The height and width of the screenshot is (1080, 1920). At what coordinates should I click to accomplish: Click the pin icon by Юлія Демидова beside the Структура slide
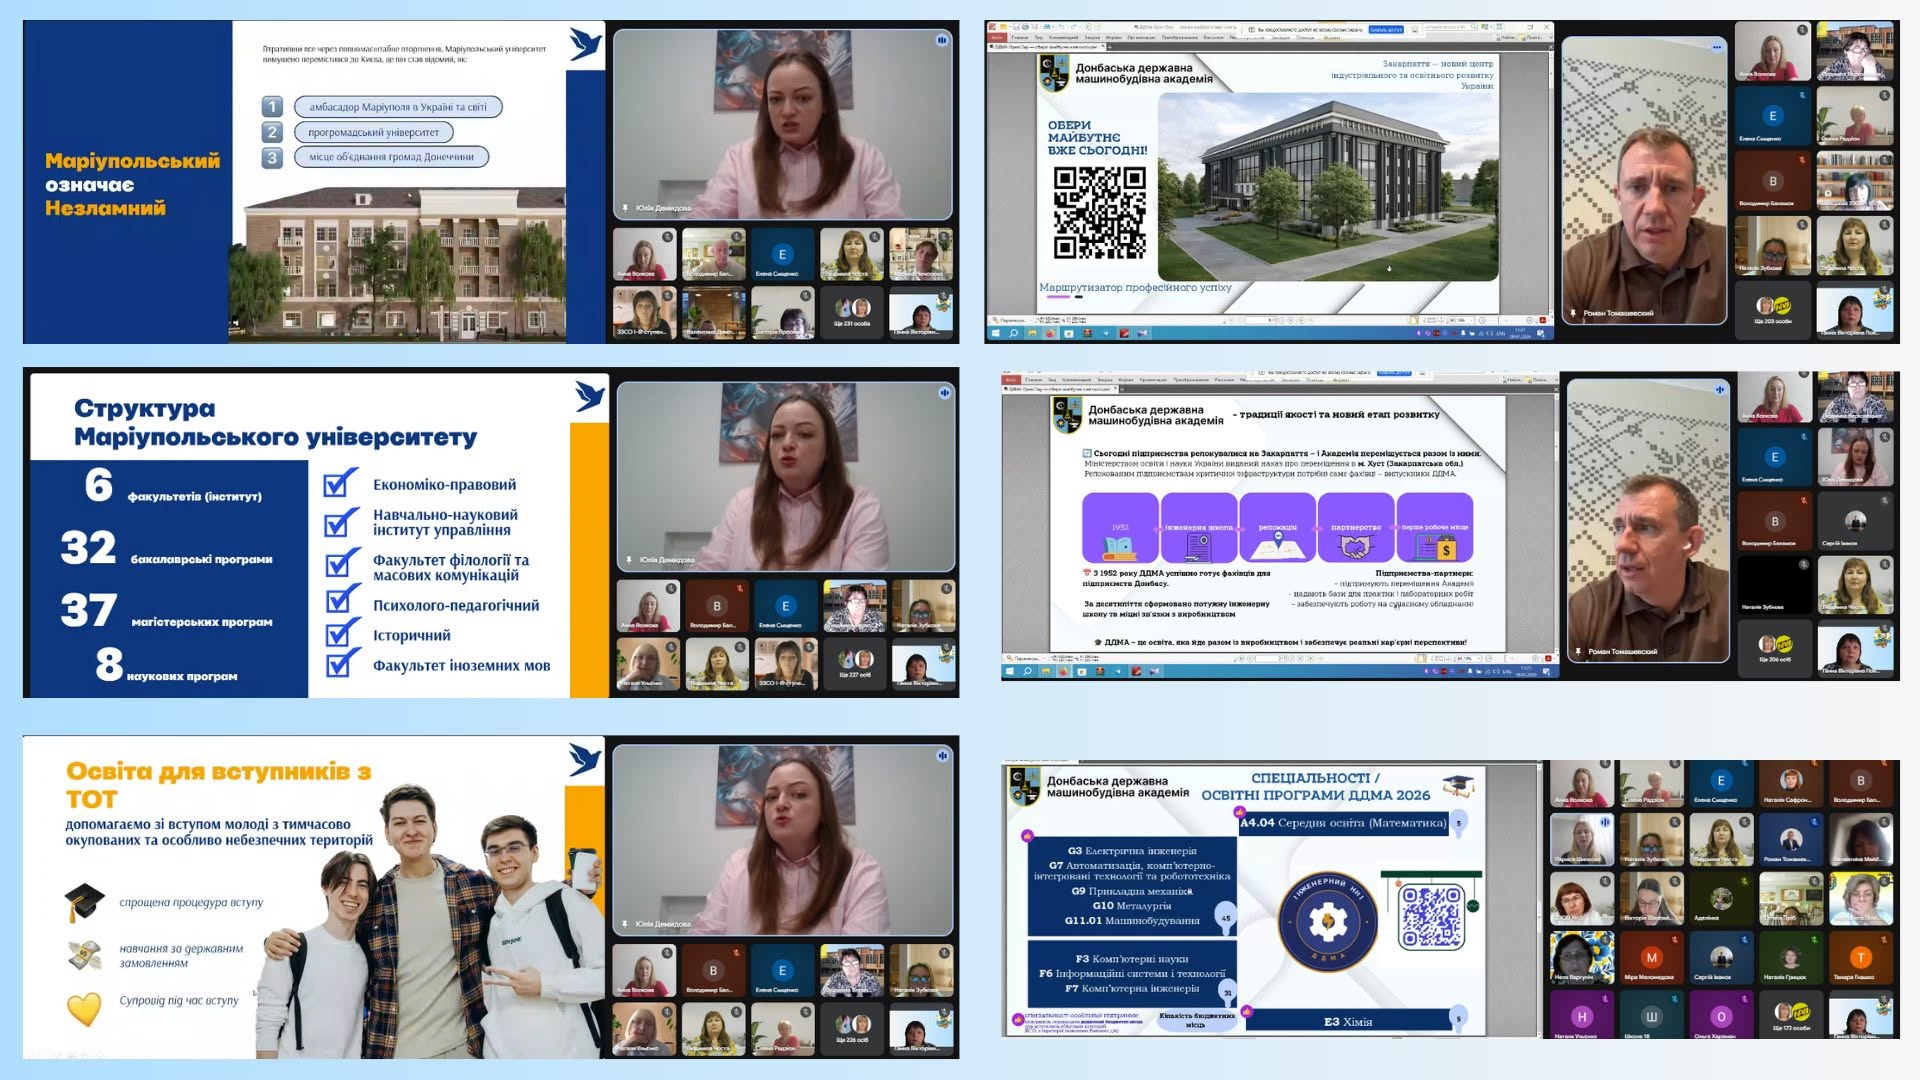tap(629, 560)
